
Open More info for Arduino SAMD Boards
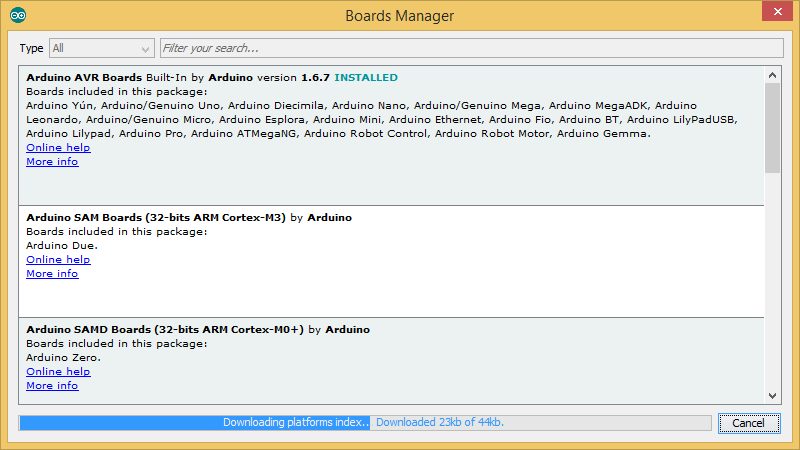[x=52, y=386]
